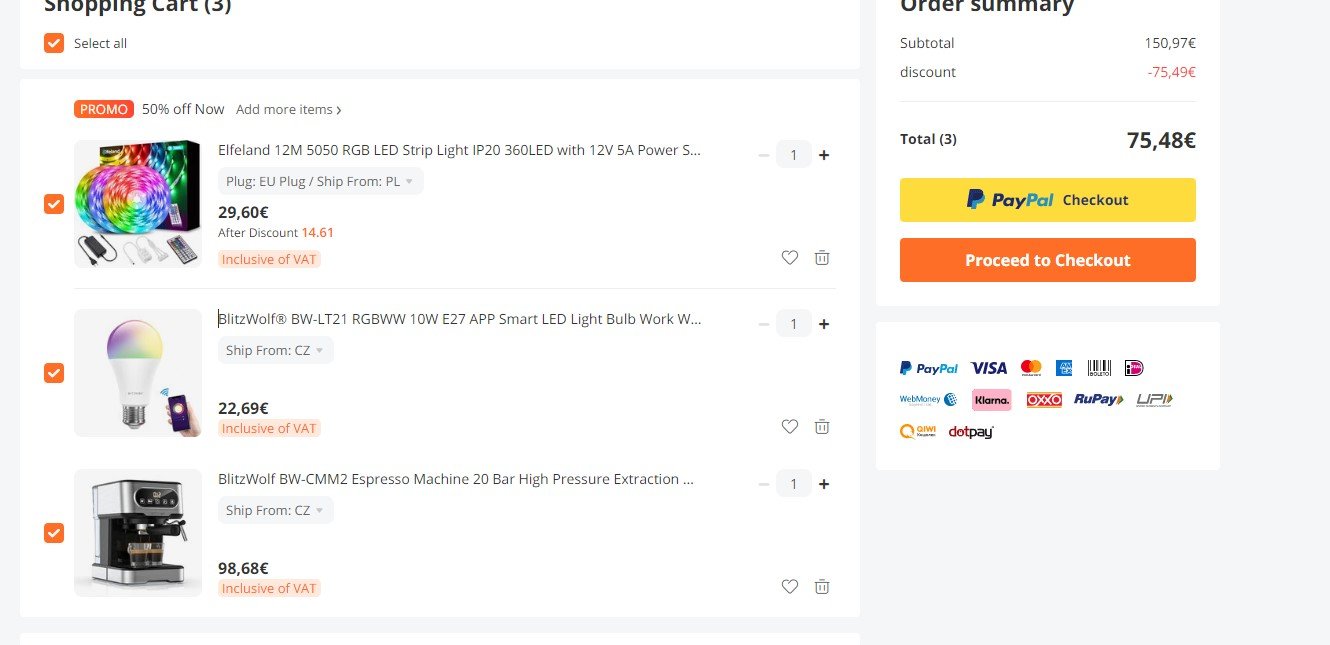Remove Smart LED Bulb via trash icon
Viewport: 1330px width, 645px height.
(x=822, y=426)
